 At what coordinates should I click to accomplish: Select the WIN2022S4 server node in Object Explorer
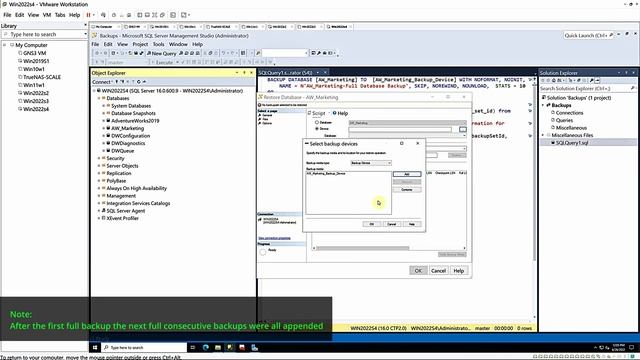coord(172,91)
